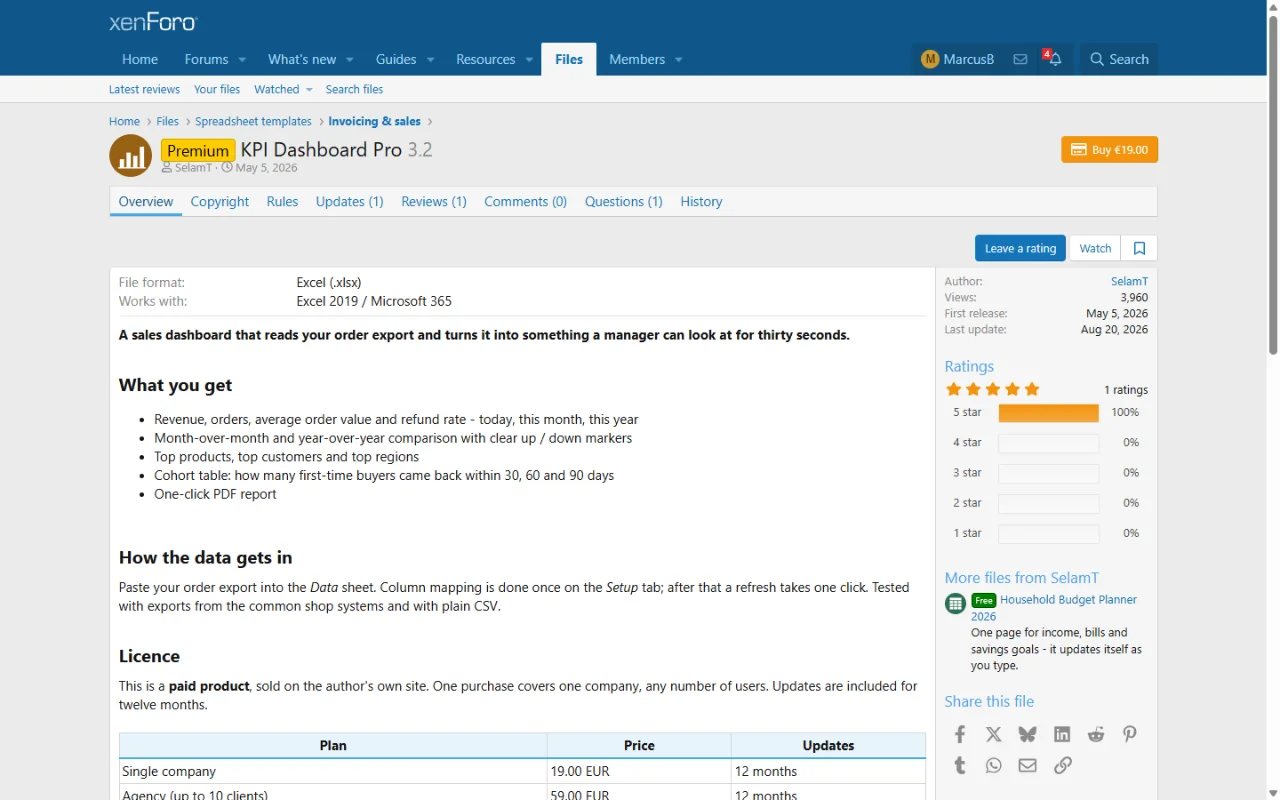Share this file on Pinterest

1130,734
